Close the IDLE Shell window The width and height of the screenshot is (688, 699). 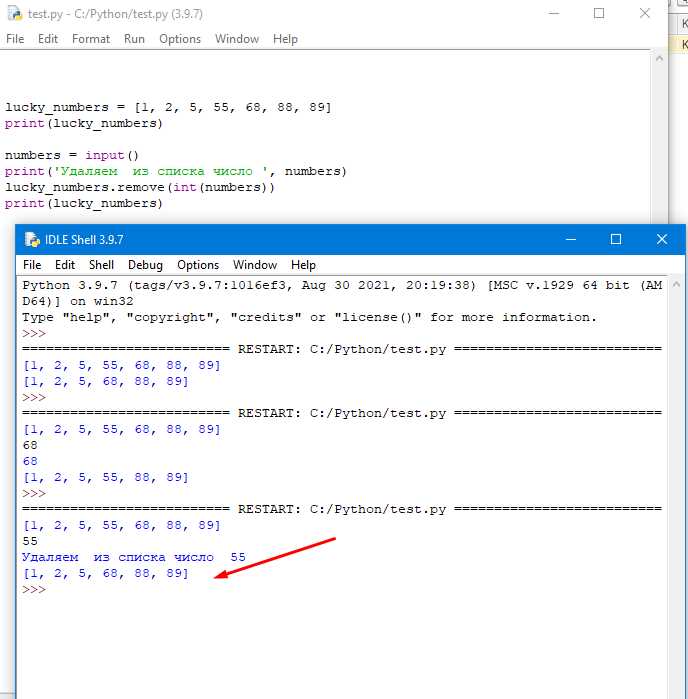[662, 239]
